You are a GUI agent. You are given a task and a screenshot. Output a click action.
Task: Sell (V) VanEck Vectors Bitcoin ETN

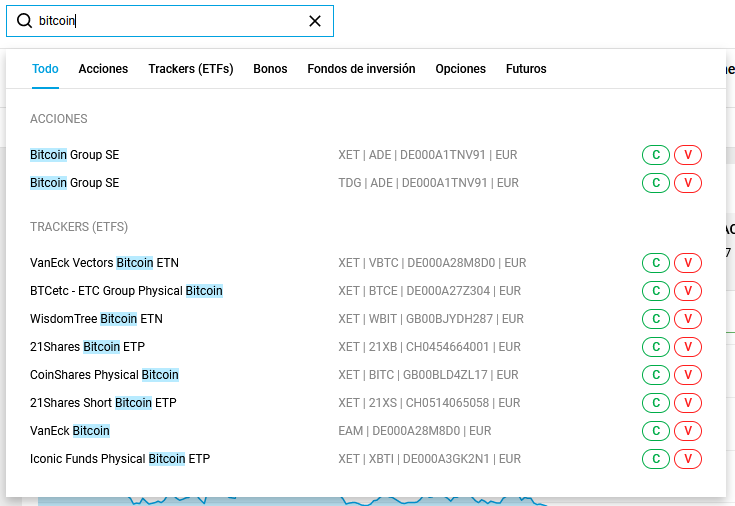pos(688,263)
